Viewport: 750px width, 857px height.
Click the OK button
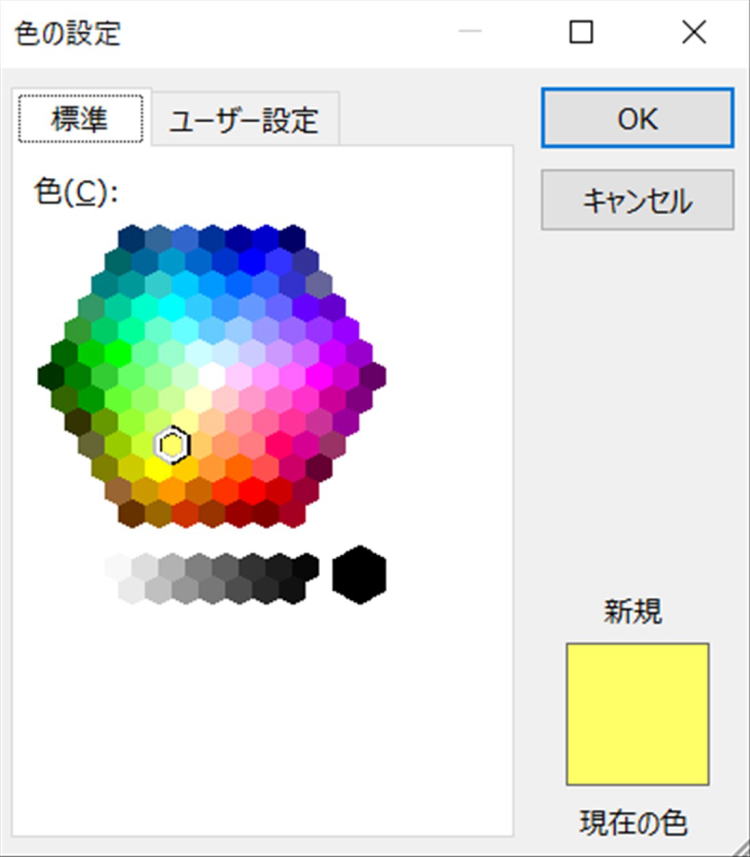[x=637, y=120]
